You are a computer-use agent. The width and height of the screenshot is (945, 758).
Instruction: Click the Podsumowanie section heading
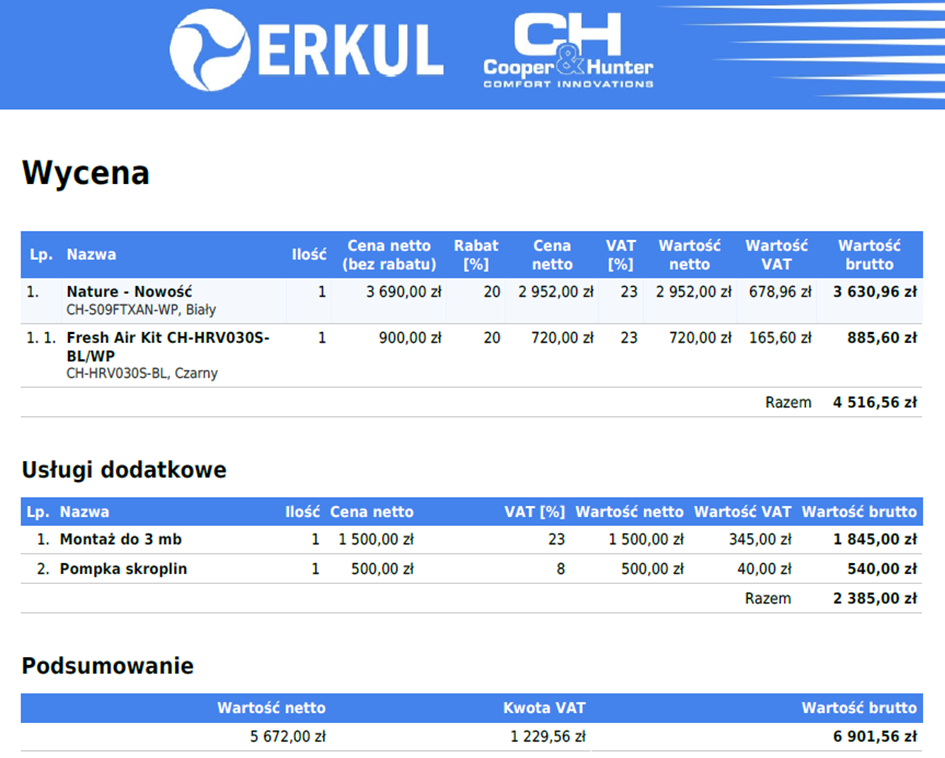[x=107, y=666]
